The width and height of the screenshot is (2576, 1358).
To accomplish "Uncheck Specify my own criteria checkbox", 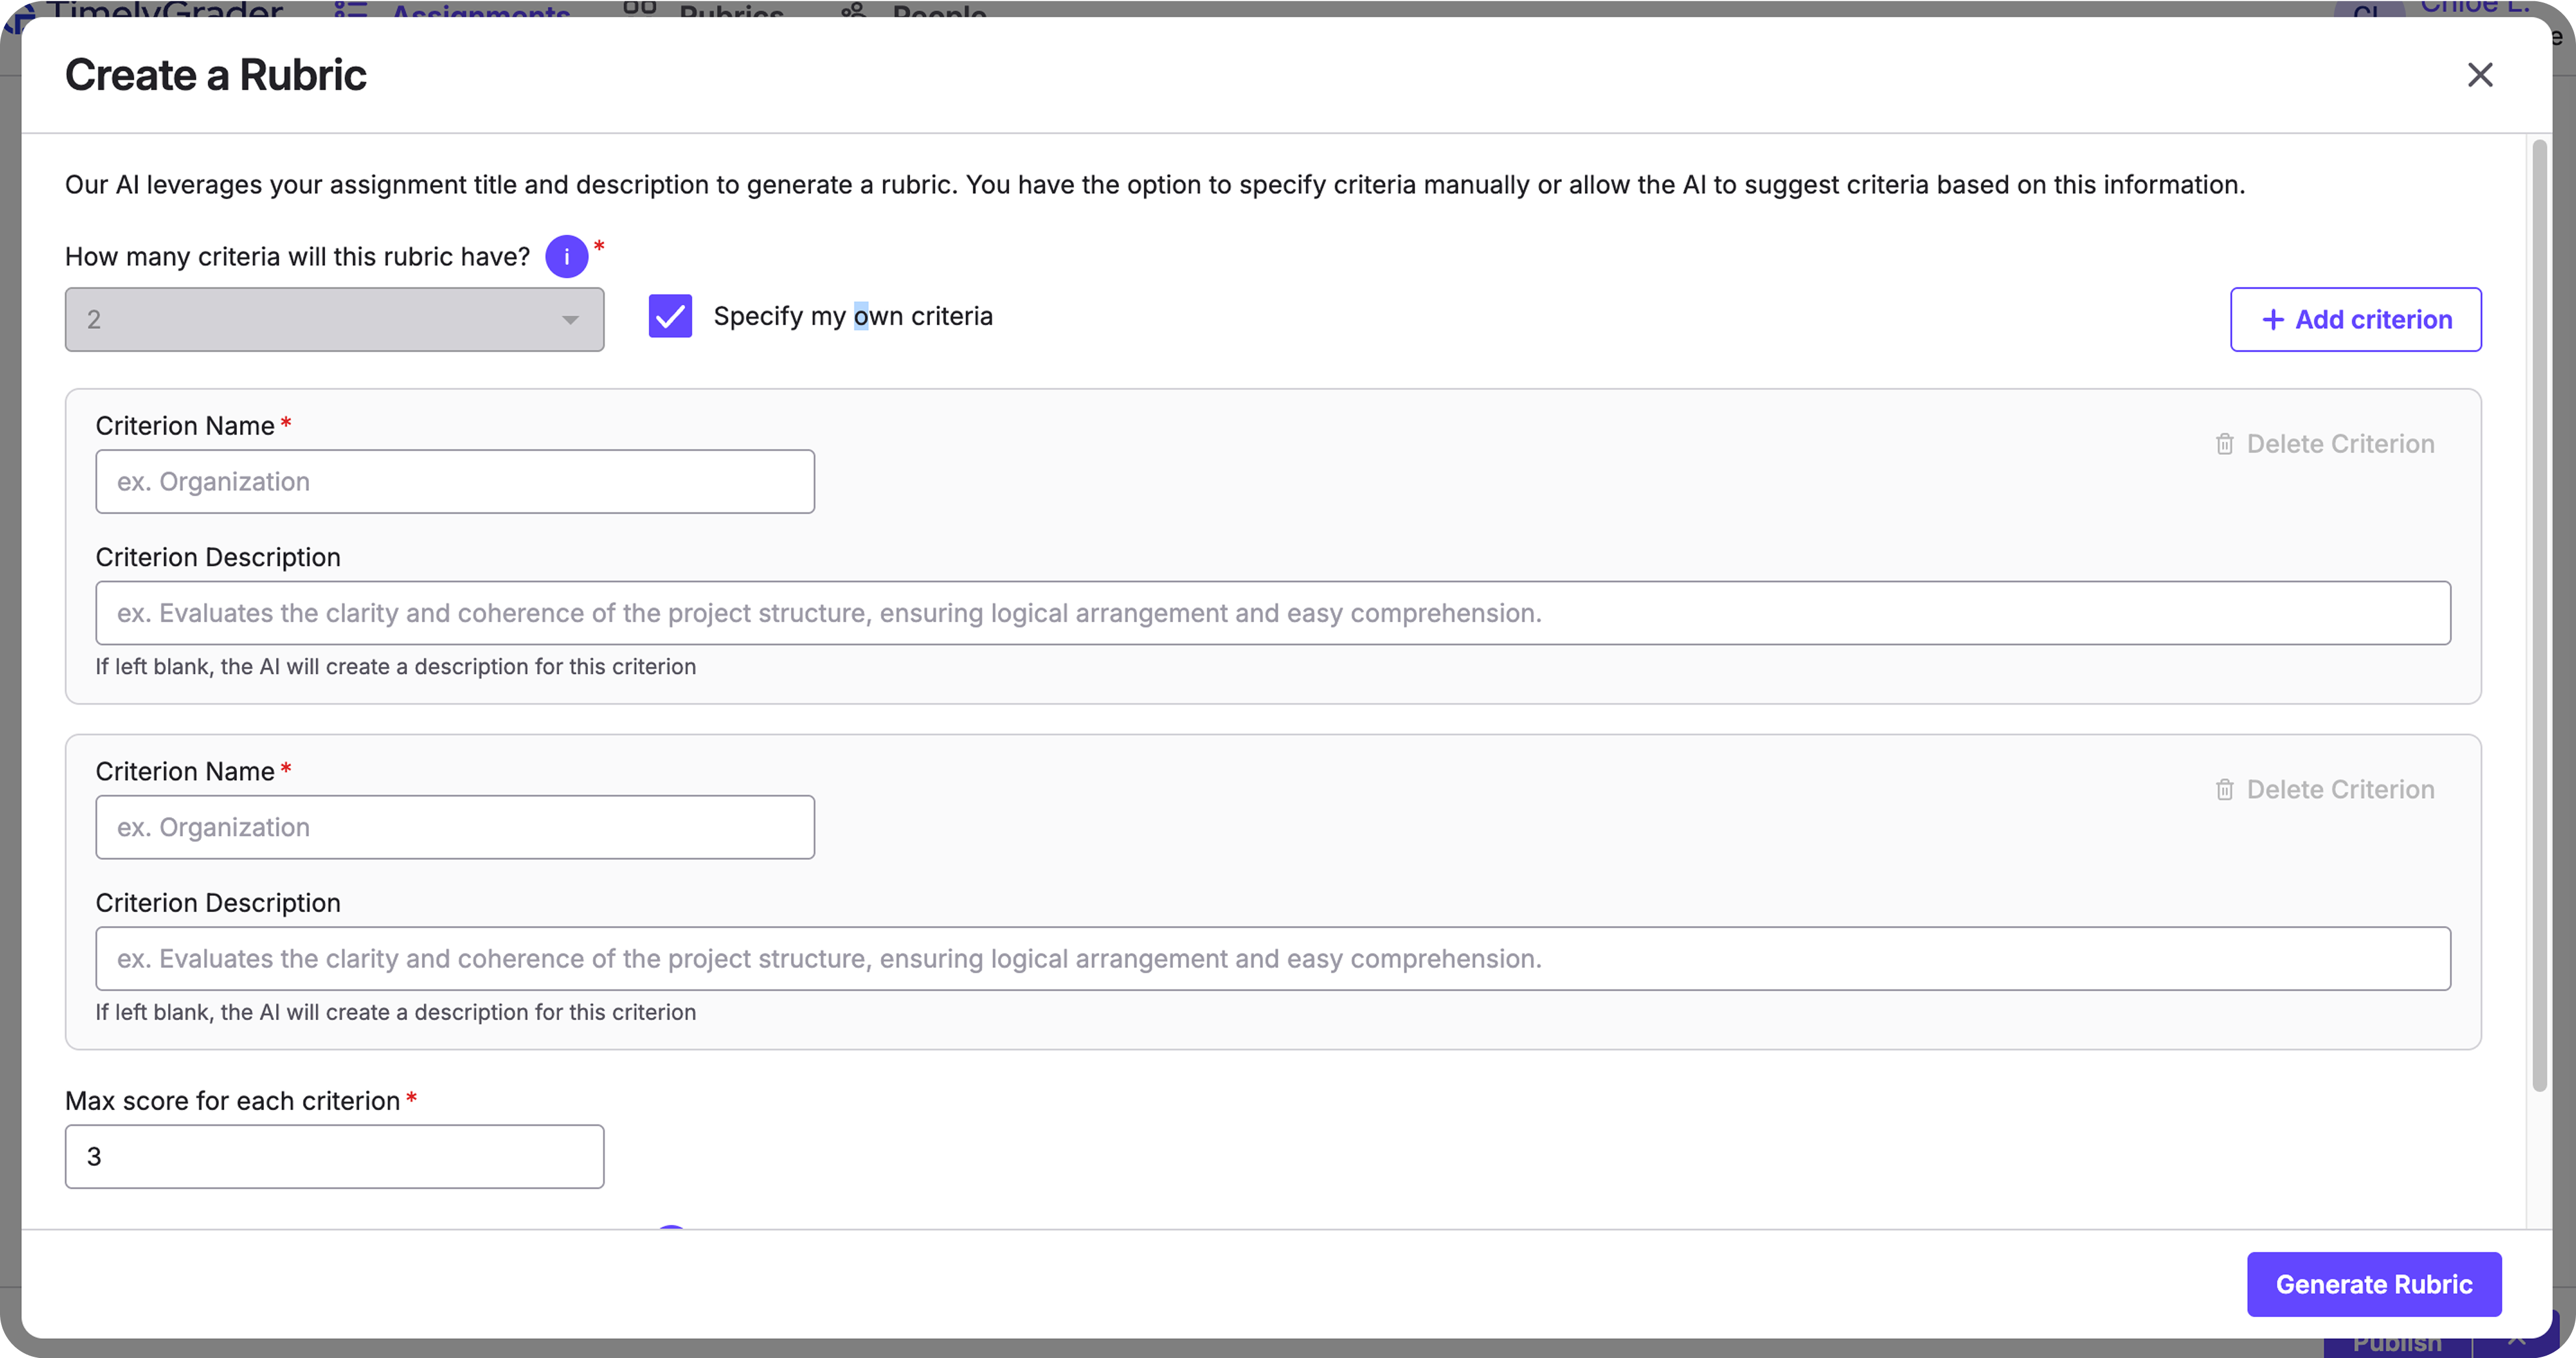I will [x=670, y=317].
